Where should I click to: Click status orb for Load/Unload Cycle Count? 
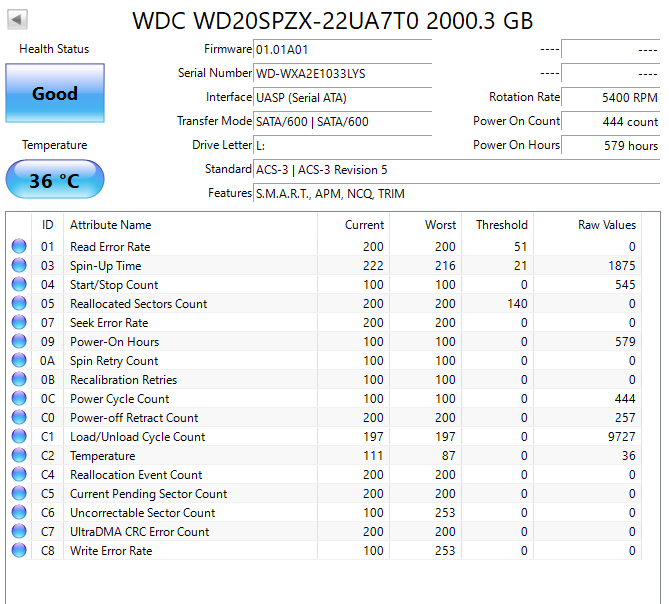click(19, 436)
